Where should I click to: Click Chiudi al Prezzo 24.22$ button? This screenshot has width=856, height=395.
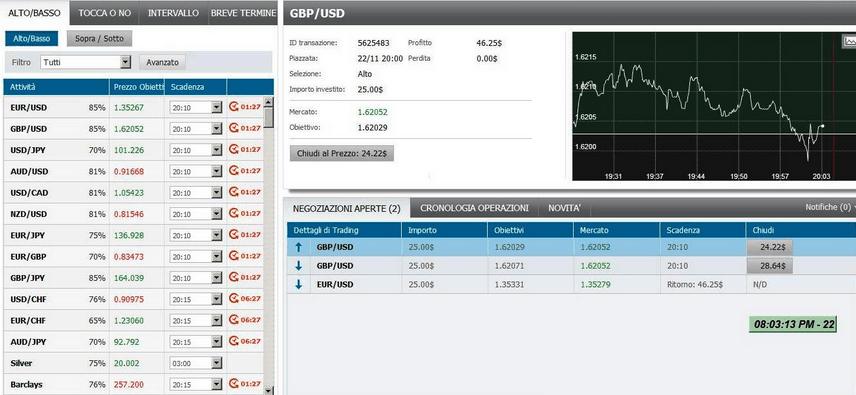pyautogui.click(x=341, y=154)
